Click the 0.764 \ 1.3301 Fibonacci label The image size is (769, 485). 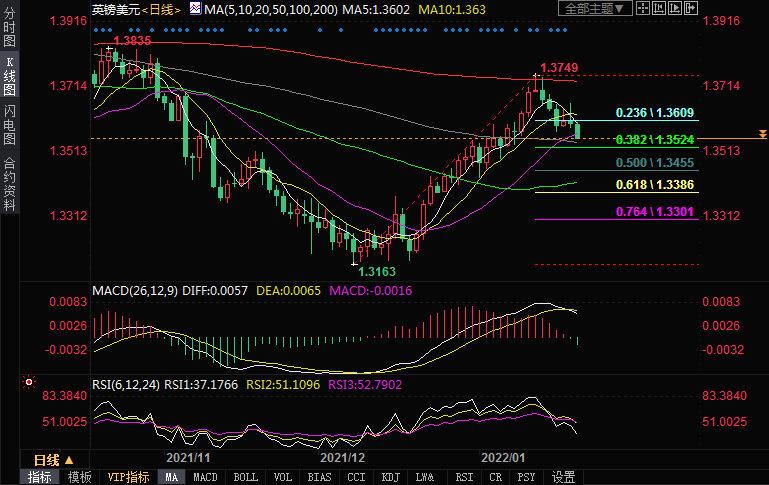(655, 212)
